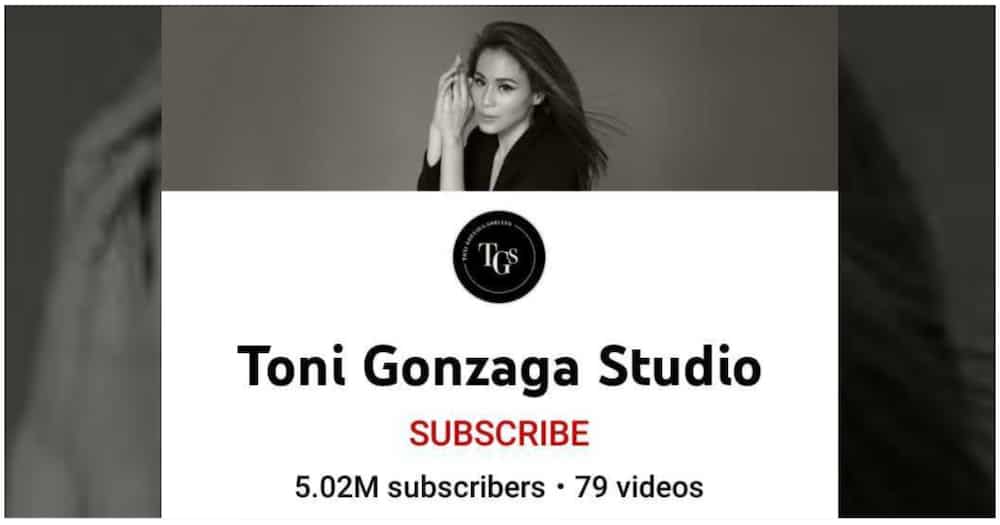Click the letter G inside the avatar logo
1000x525 pixels.
(501, 262)
